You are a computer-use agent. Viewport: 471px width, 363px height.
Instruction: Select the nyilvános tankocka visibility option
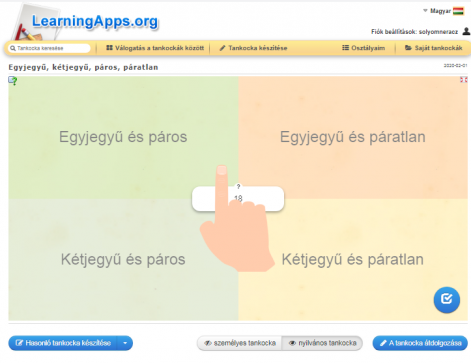(322, 343)
